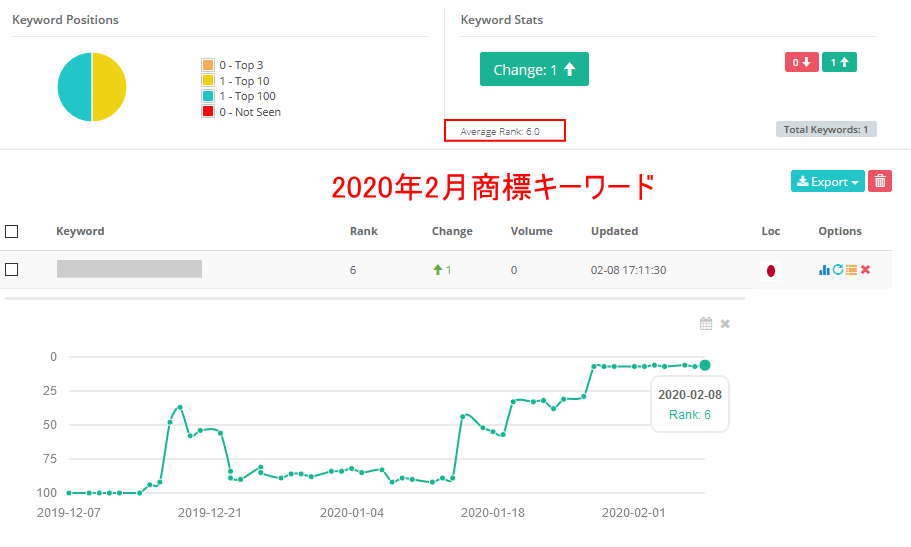The image size is (911, 547).
Task: Click the 0 - Not Seen legend label
Action: click(x=250, y=112)
